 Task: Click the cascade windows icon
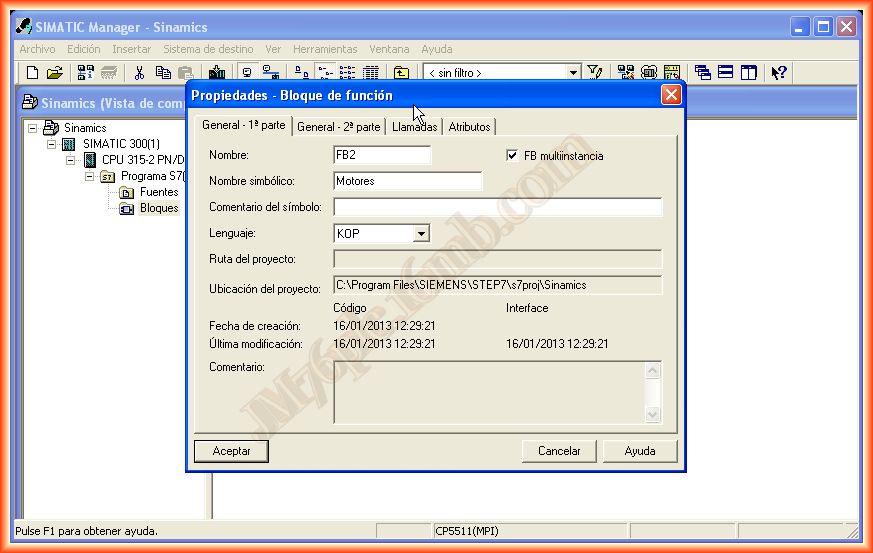click(703, 72)
